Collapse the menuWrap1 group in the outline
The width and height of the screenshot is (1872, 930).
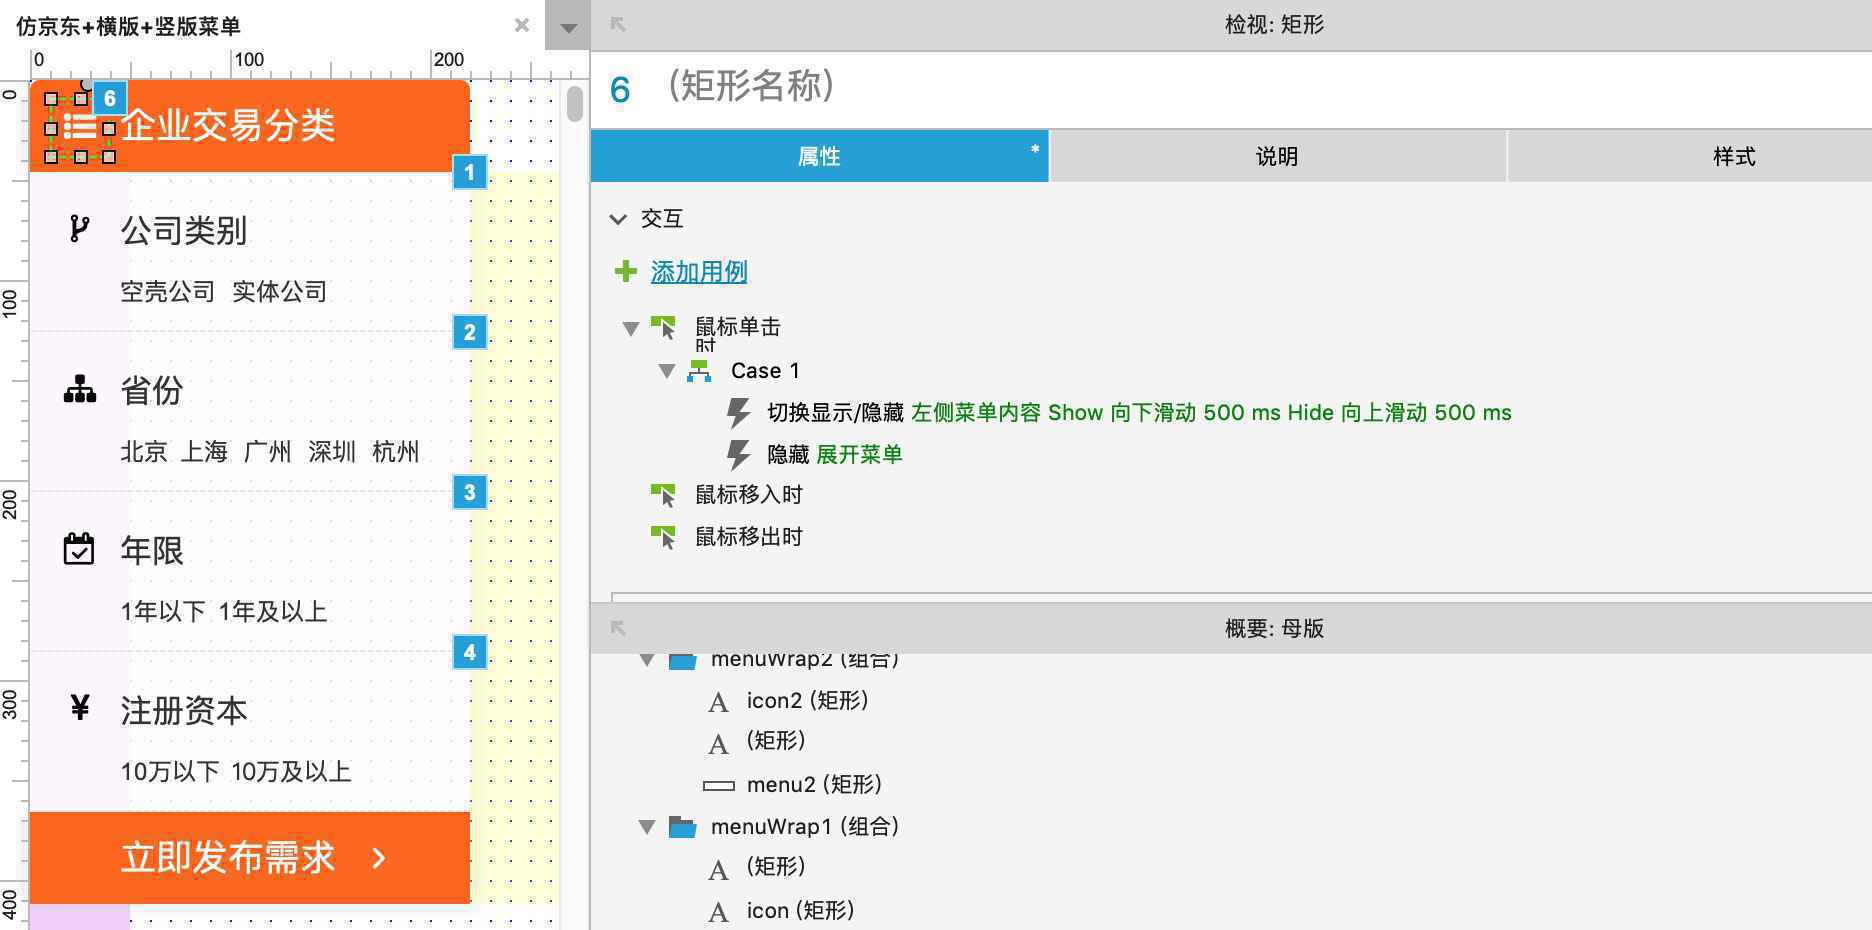(647, 827)
